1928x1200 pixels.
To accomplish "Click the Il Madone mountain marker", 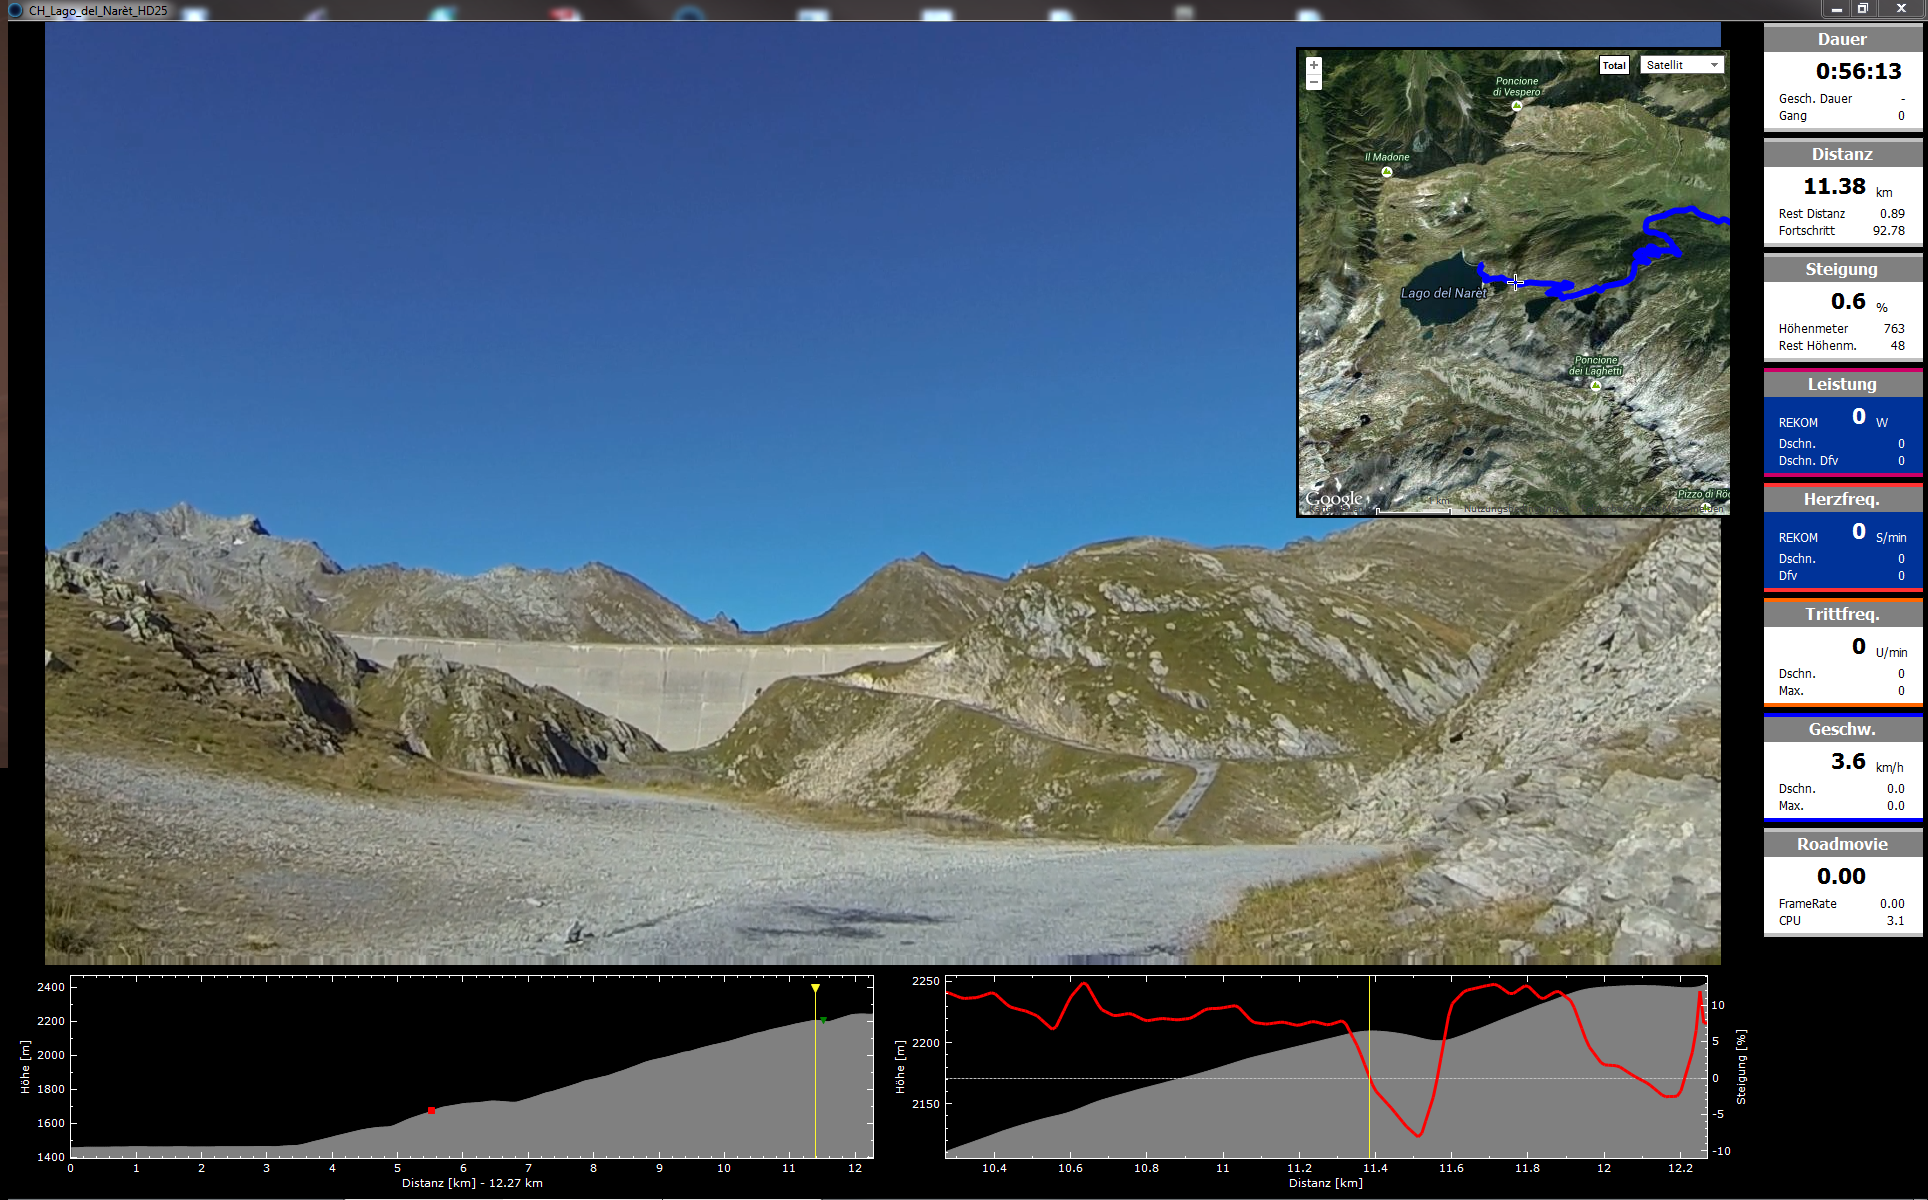I will [1387, 172].
